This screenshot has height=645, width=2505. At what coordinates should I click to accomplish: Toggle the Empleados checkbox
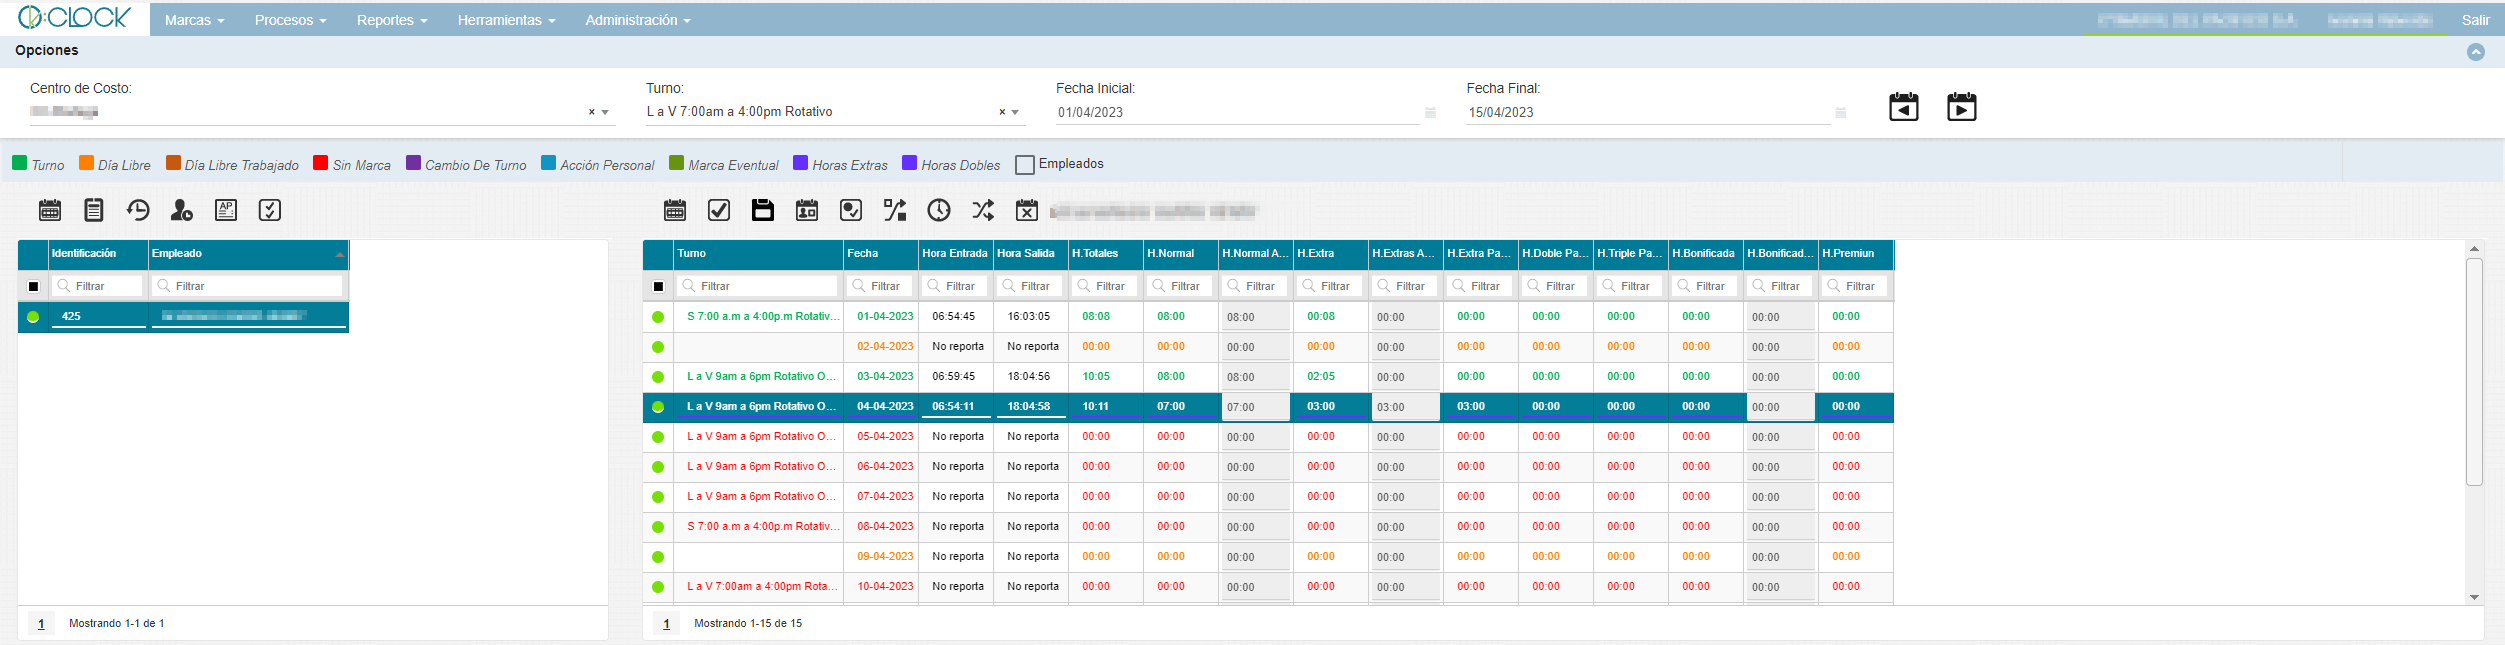[1024, 165]
